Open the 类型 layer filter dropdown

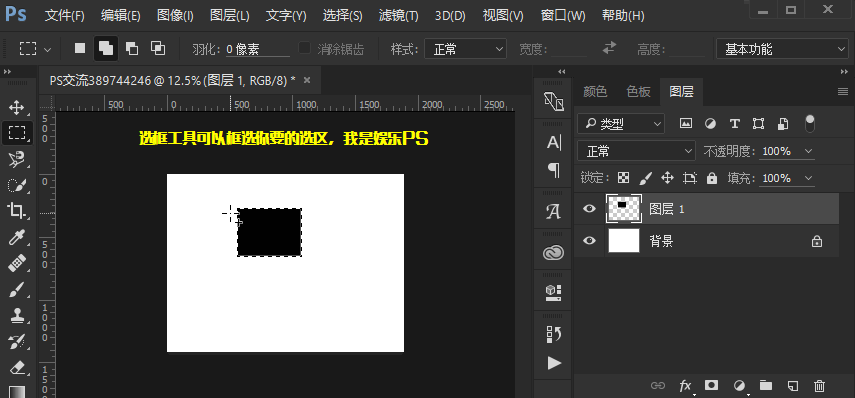pyautogui.click(x=621, y=124)
